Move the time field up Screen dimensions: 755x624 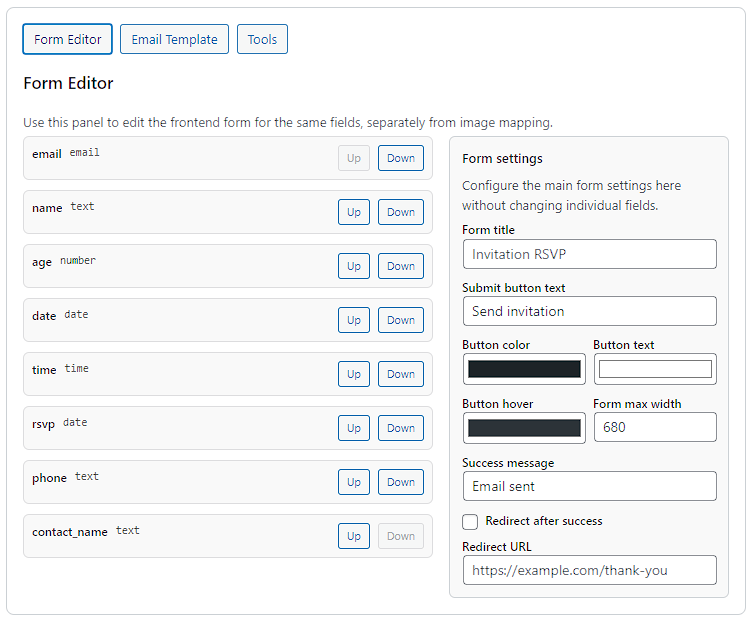[x=353, y=374]
